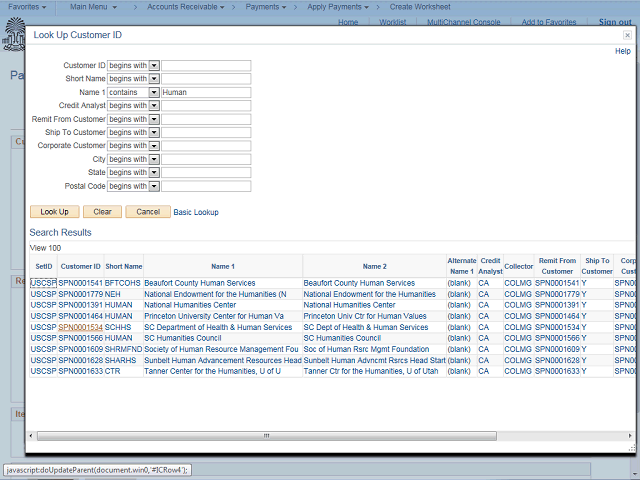Screen dimensions: 640x480
Task: Open City operator dropdown
Action: tap(154, 159)
